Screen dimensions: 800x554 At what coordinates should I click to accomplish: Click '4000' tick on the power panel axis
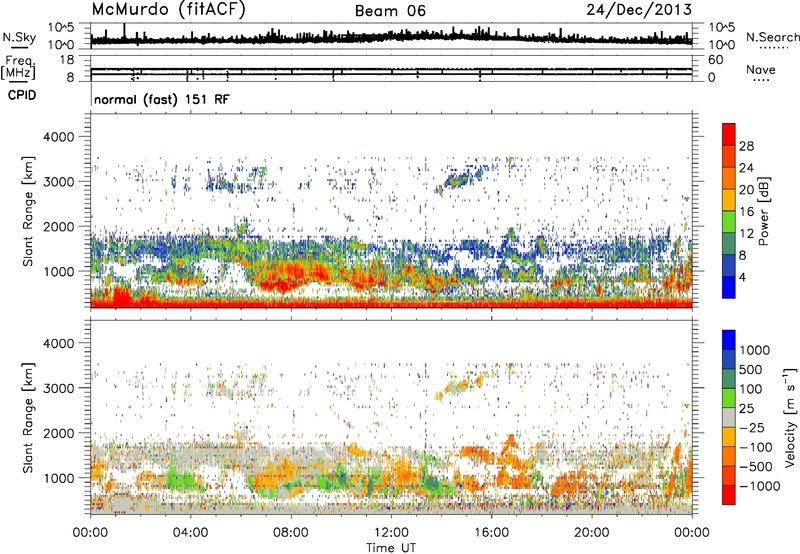coord(59,137)
